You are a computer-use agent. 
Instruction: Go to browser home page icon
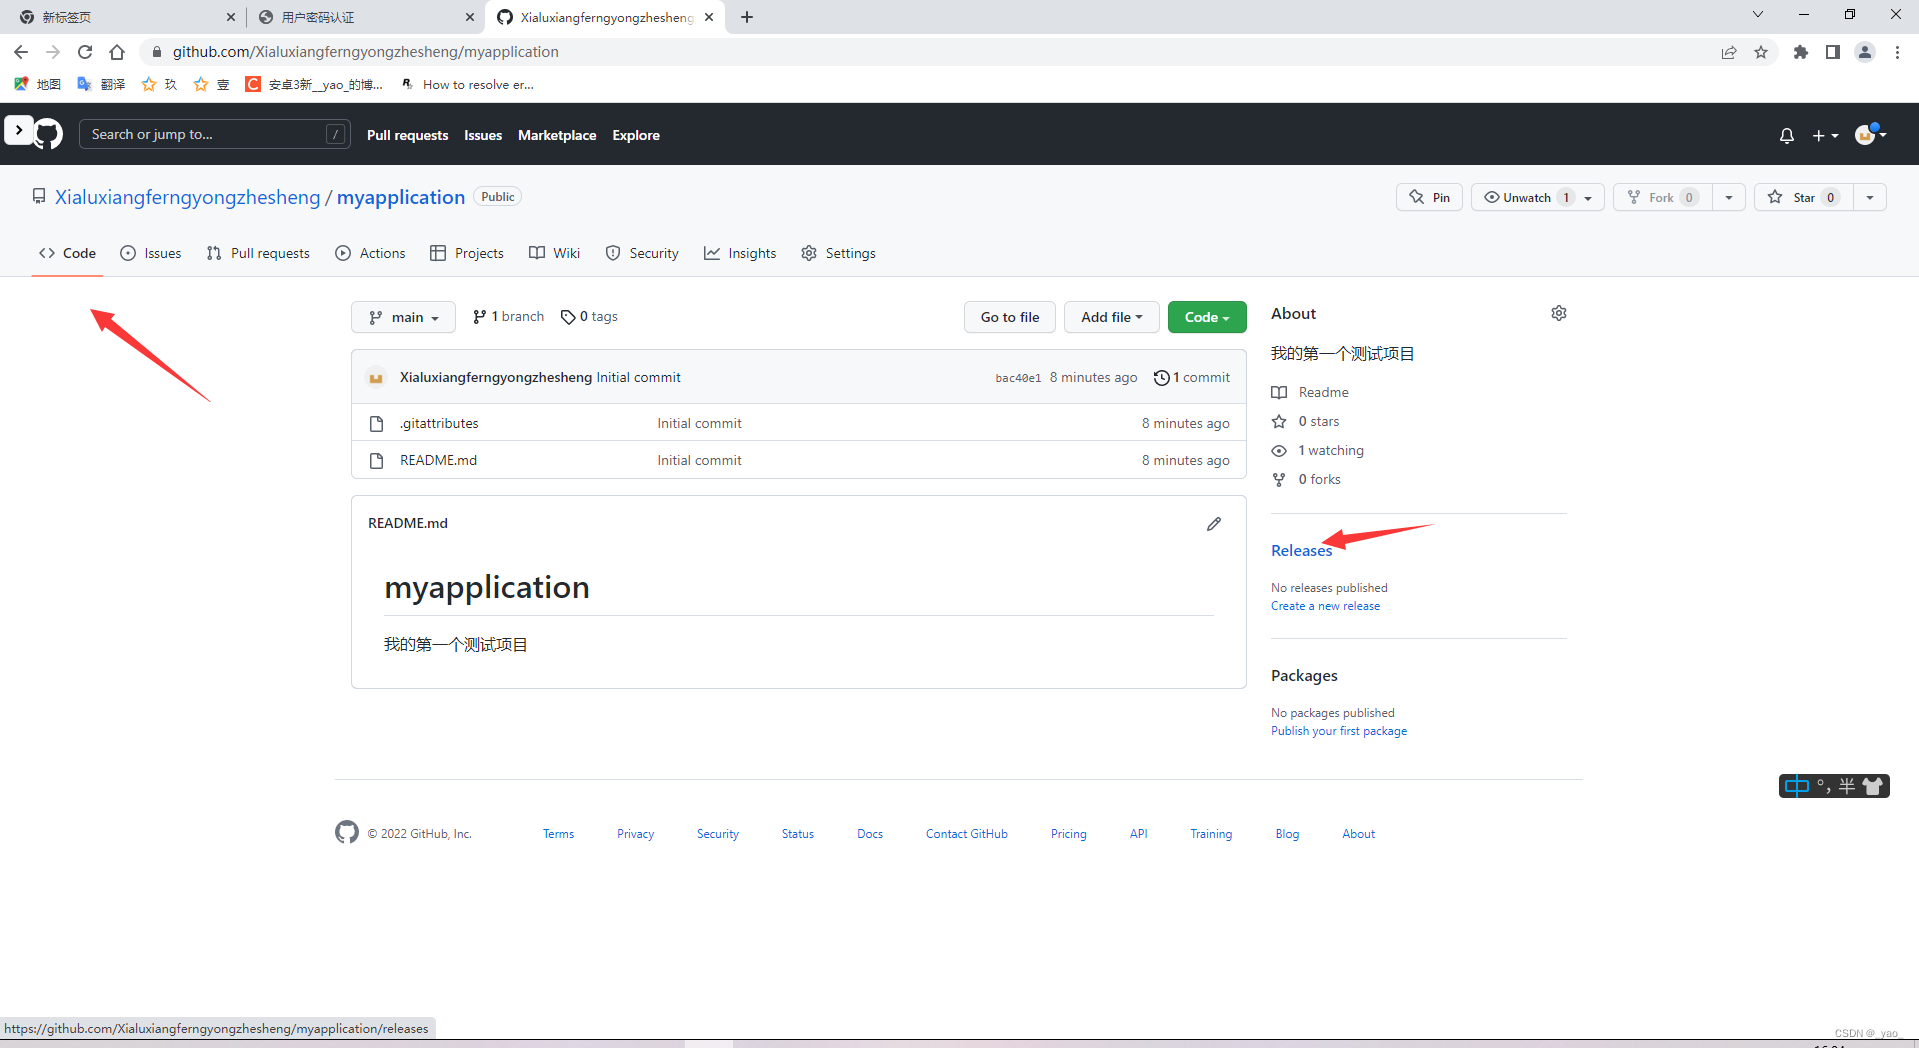tap(117, 52)
